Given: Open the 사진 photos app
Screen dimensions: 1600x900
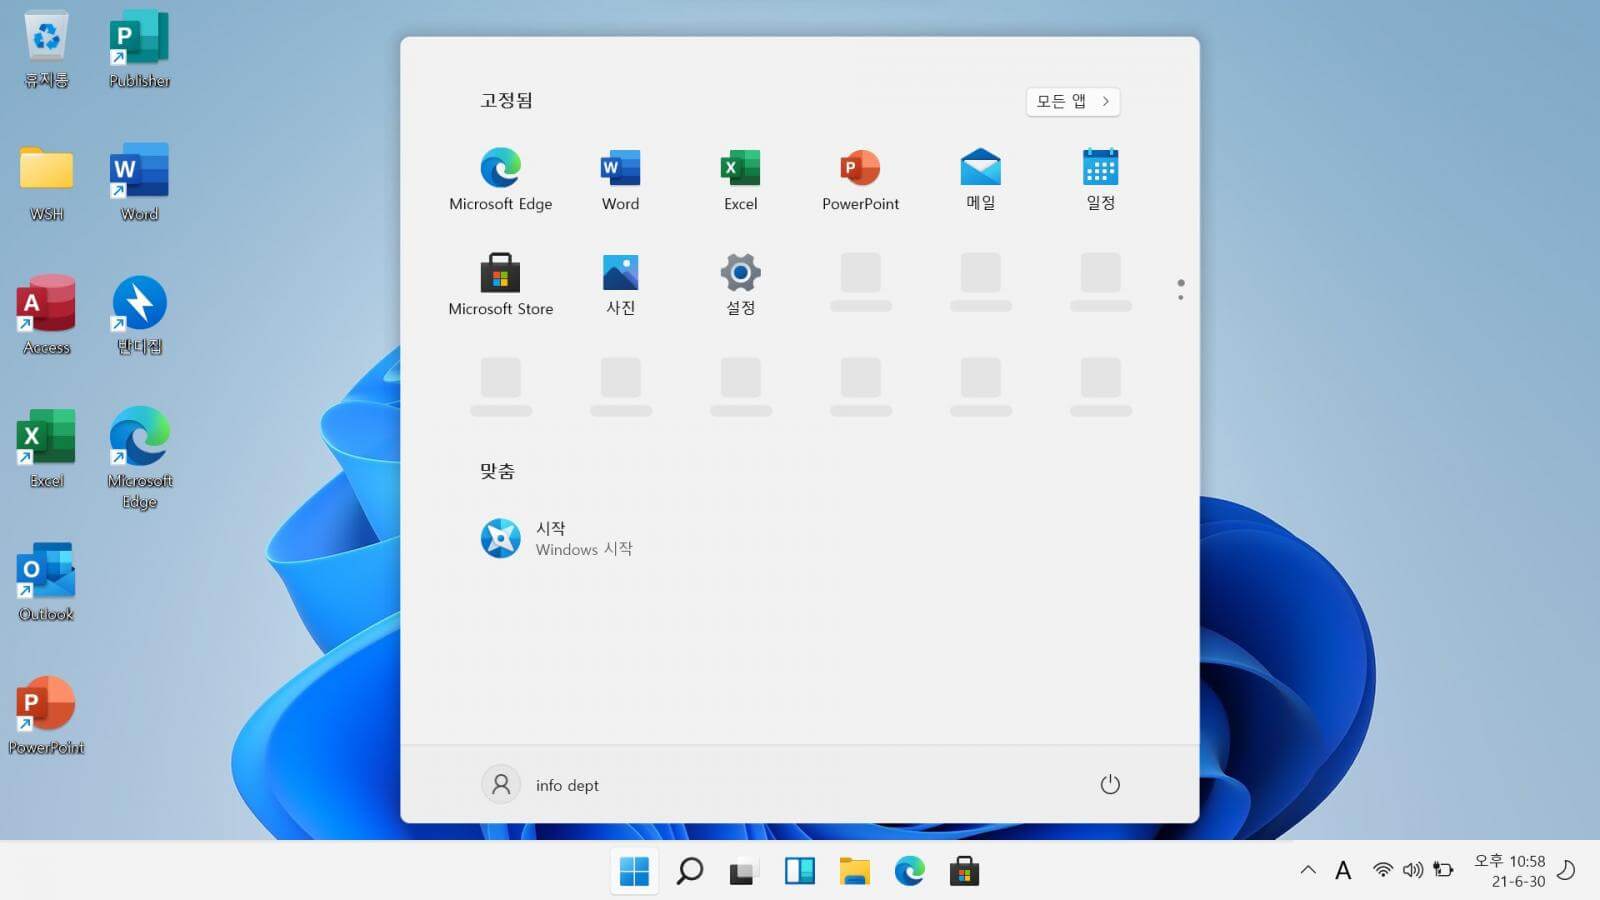Looking at the screenshot, I should (620, 285).
